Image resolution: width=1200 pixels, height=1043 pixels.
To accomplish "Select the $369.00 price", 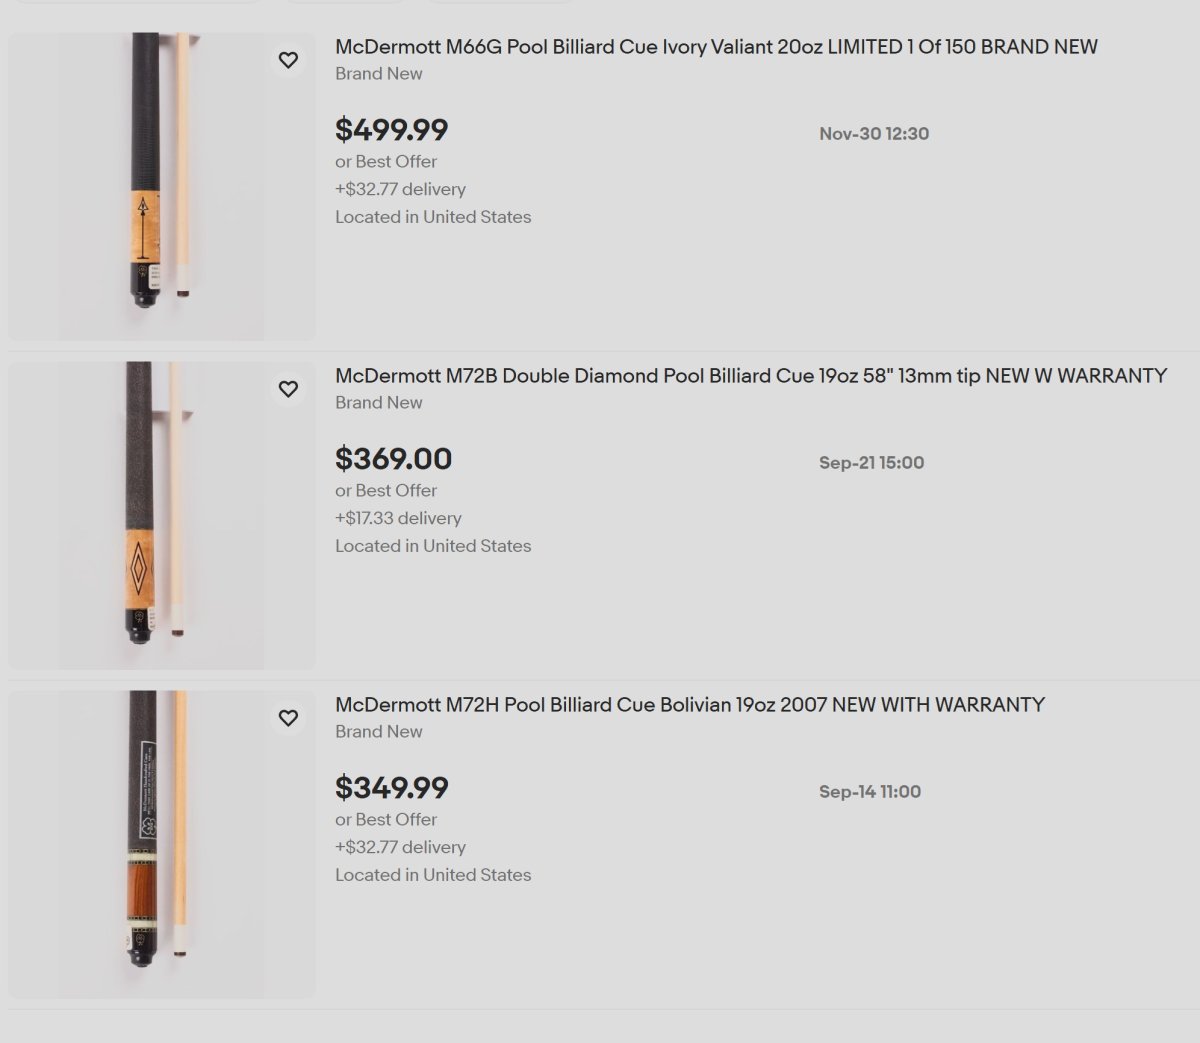I will [x=393, y=459].
